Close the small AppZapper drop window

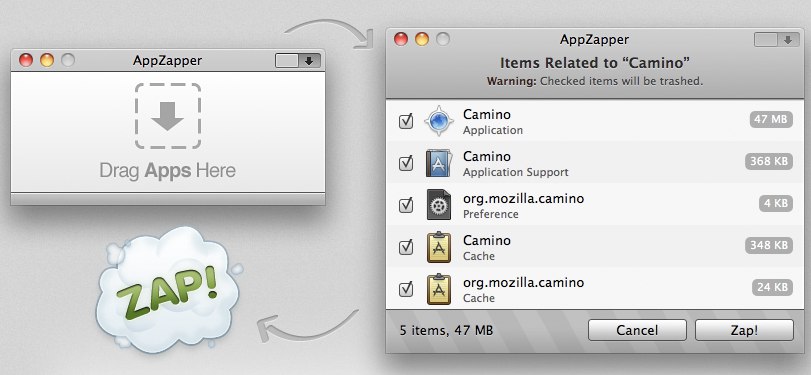coord(26,61)
